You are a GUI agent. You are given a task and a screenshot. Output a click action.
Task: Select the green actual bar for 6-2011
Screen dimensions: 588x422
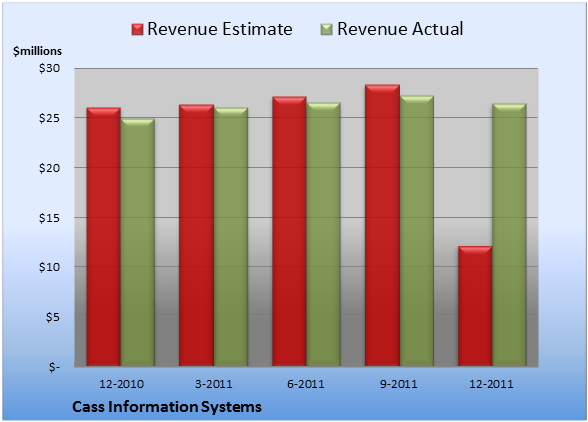323,234
